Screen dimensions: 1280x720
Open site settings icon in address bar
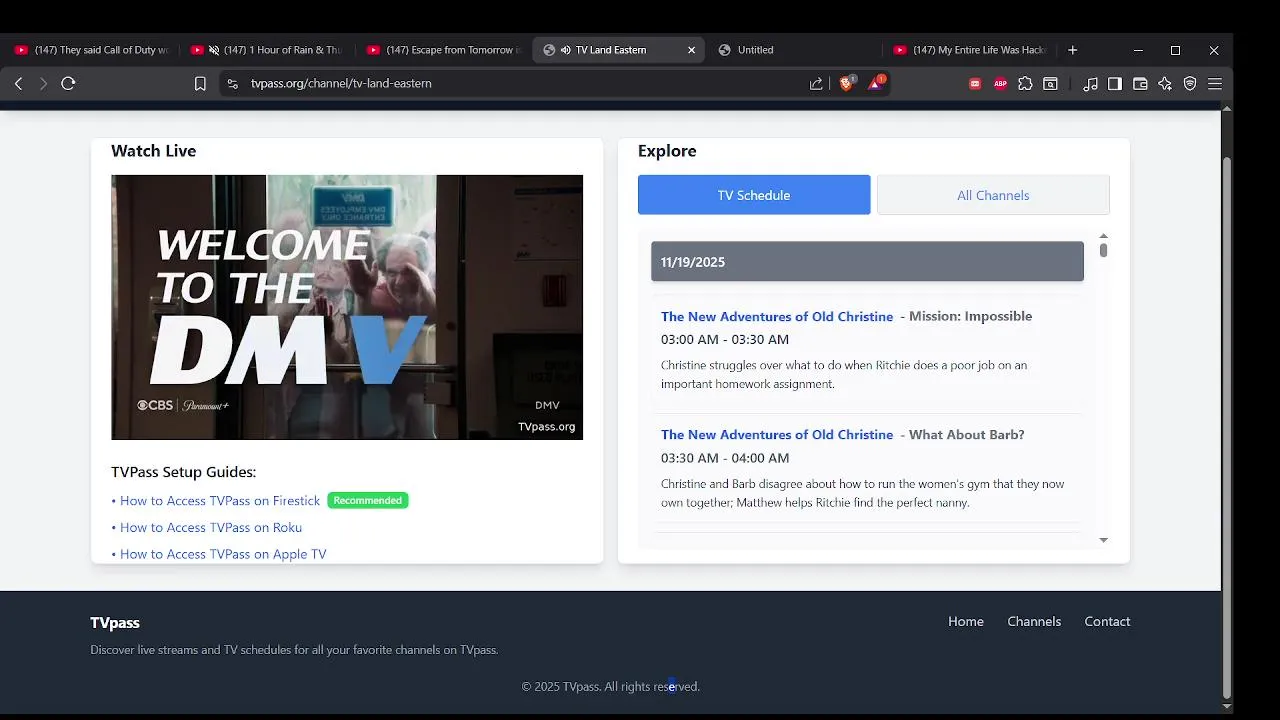[x=232, y=84]
